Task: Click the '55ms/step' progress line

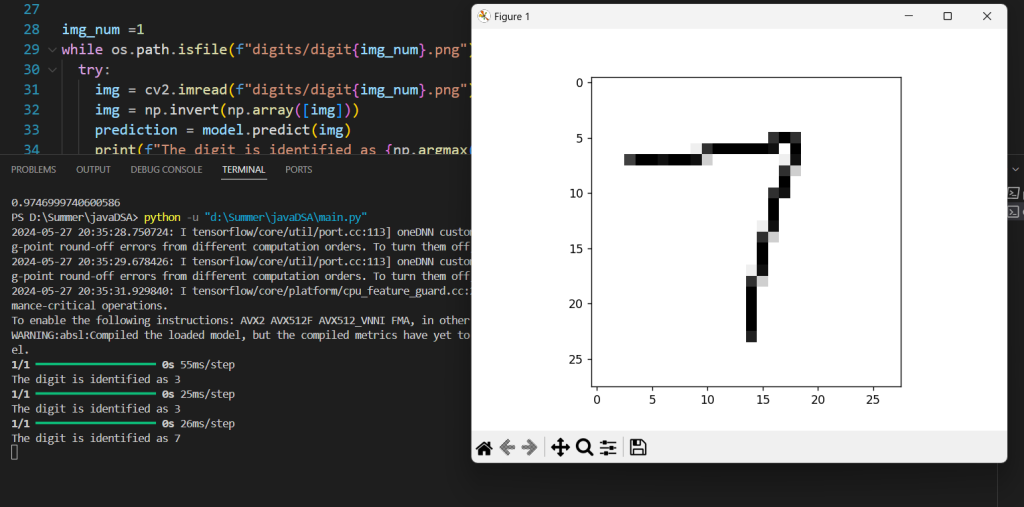Action: click(x=123, y=365)
